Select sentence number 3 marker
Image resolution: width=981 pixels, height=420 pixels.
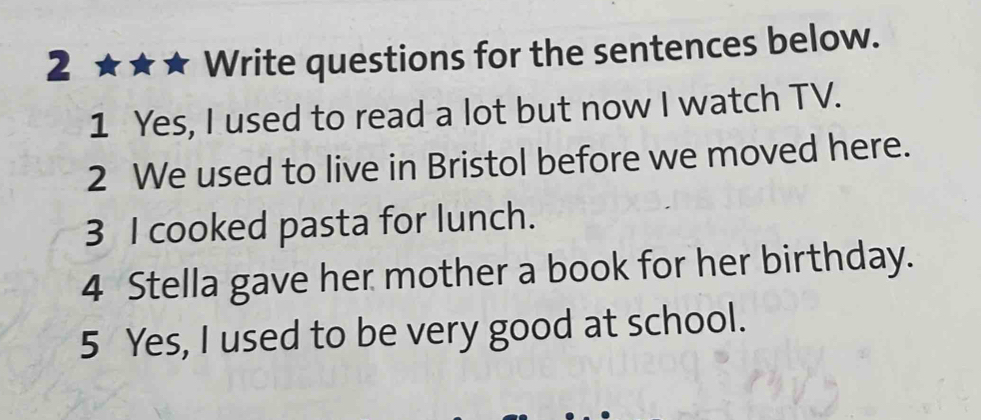point(95,228)
